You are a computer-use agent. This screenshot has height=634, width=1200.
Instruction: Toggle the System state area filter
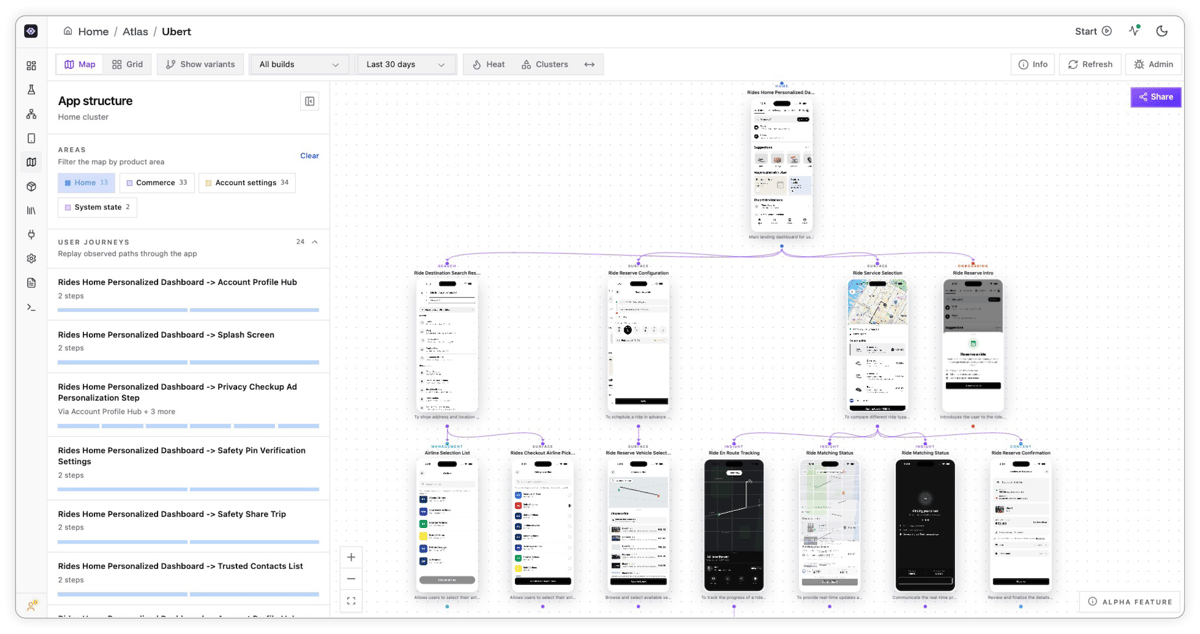click(x=97, y=207)
